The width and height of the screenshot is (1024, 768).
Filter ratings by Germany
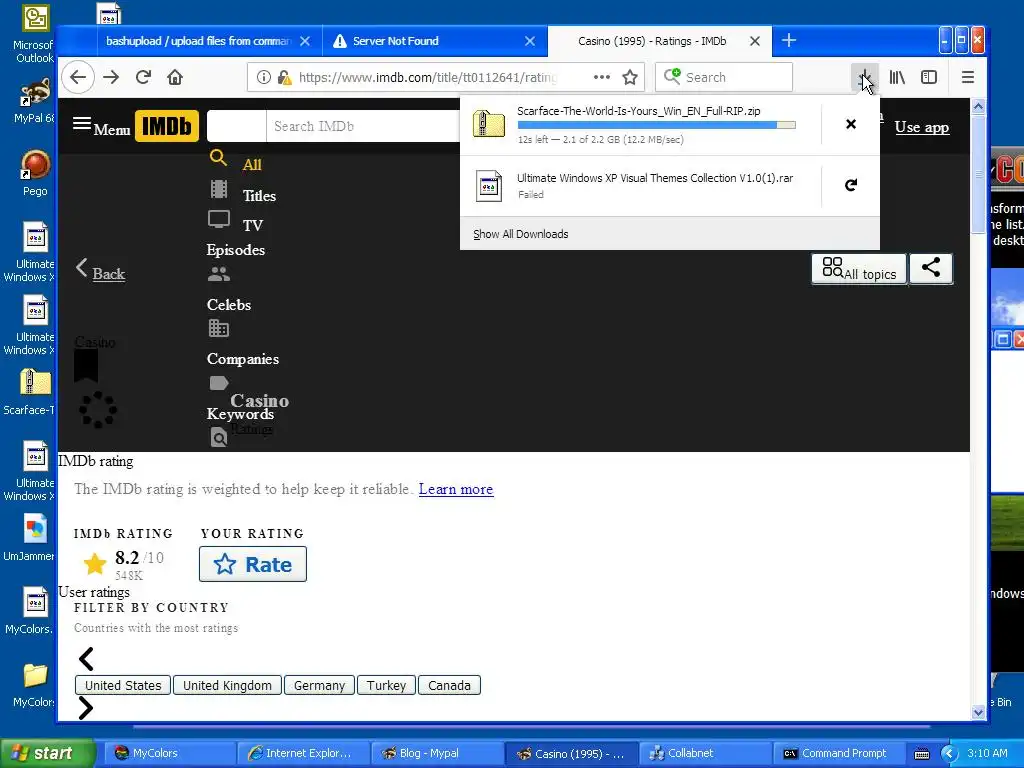(x=319, y=685)
